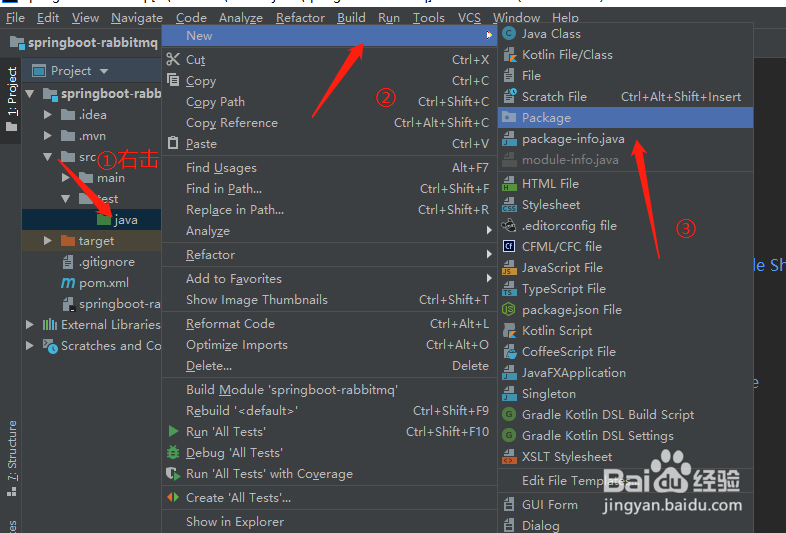Expand the main folder
The height and width of the screenshot is (533, 786).
pos(66,177)
